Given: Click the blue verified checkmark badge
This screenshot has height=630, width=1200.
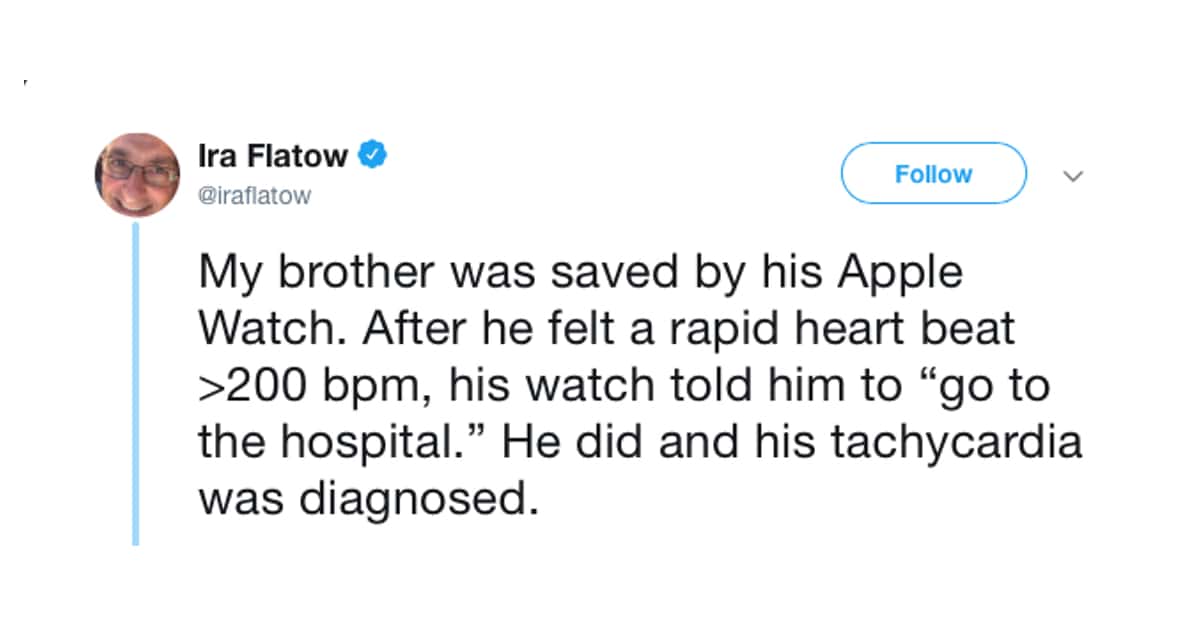Looking at the screenshot, I should (x=374, y=156).
